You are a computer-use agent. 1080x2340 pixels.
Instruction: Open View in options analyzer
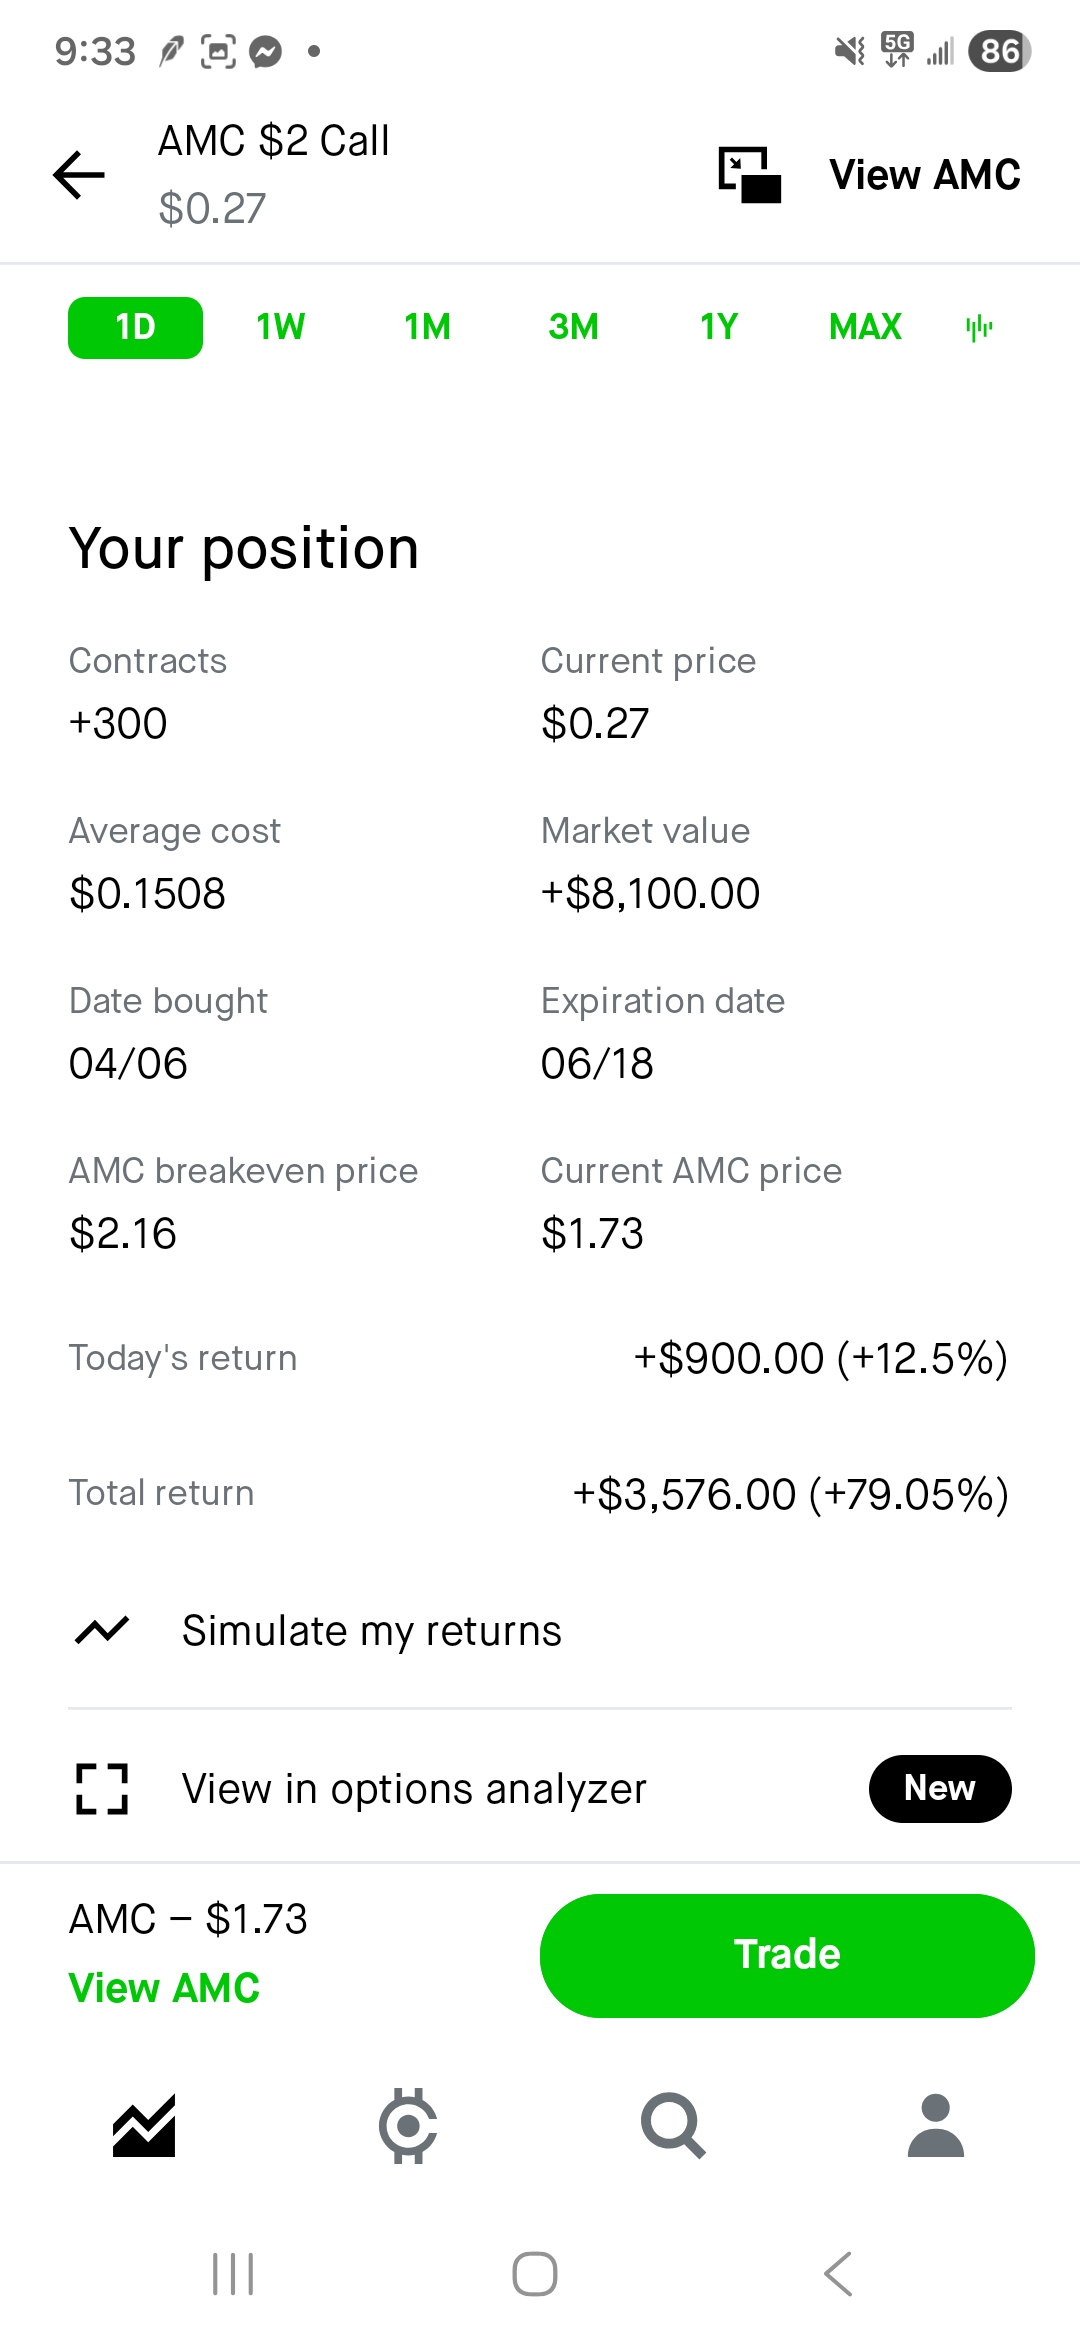pyautogui.click(x=414, y=1789)
